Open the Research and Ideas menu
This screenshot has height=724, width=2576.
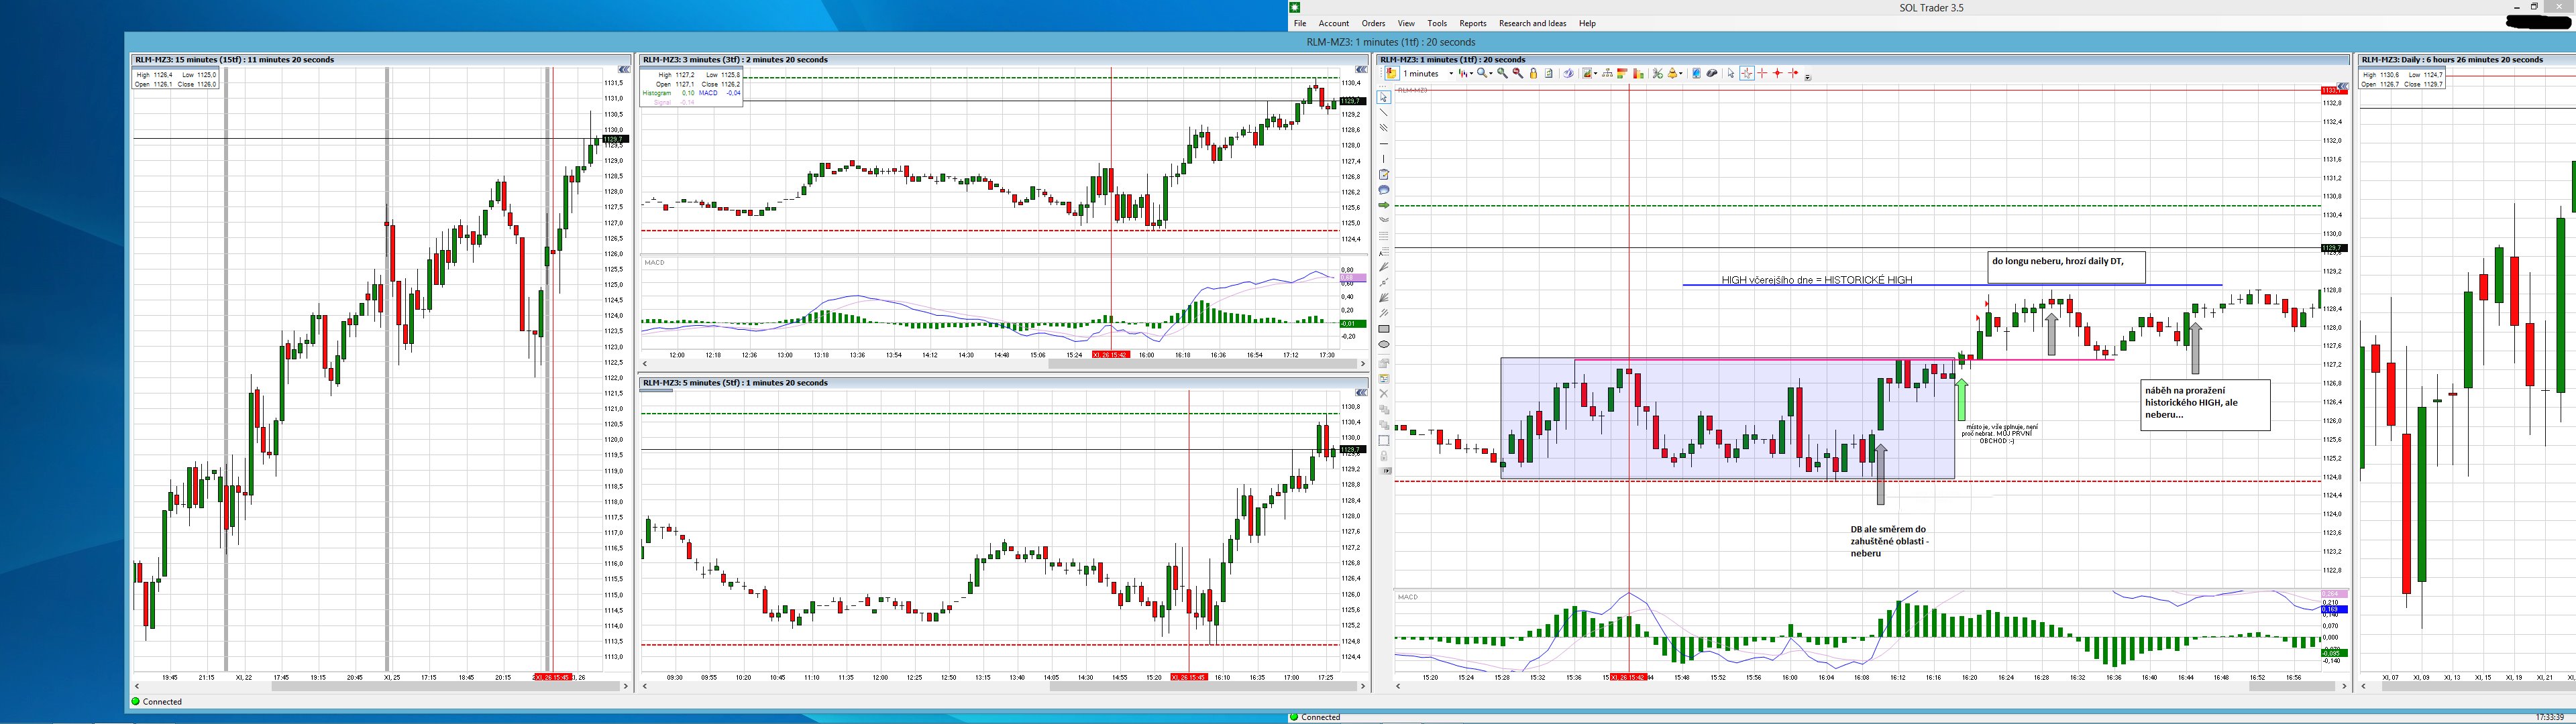[1532, 23]
